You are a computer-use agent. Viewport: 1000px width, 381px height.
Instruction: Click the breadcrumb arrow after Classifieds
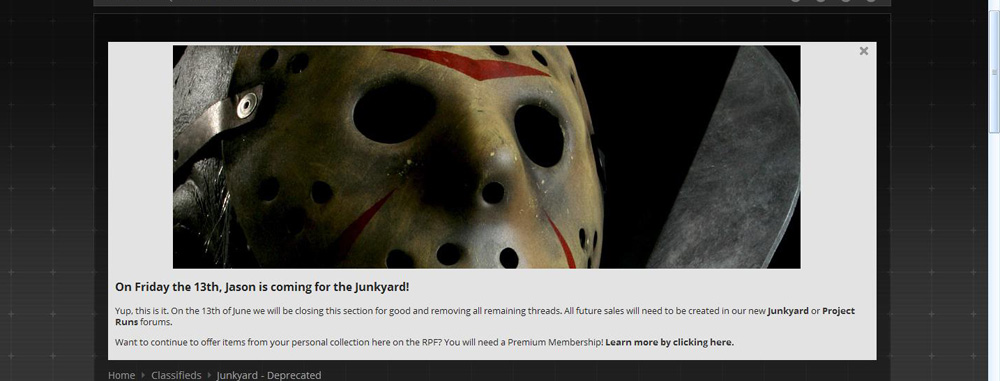(x=209, y=375)
